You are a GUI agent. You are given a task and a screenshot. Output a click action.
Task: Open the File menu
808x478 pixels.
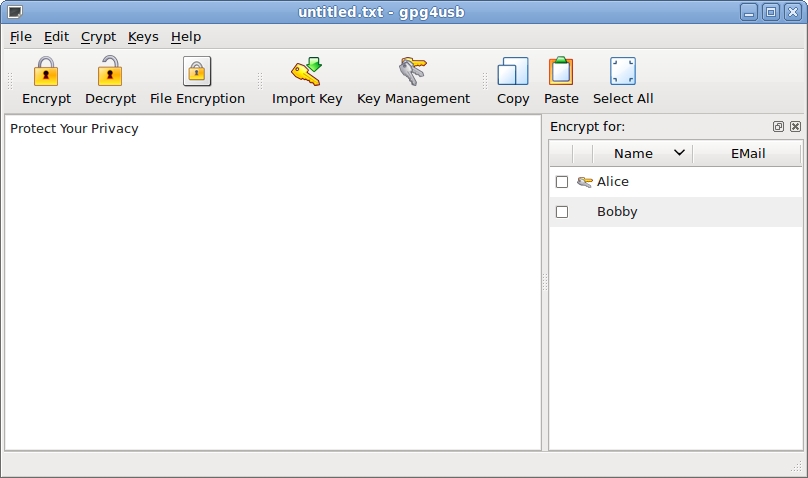(x=21, y=37)
